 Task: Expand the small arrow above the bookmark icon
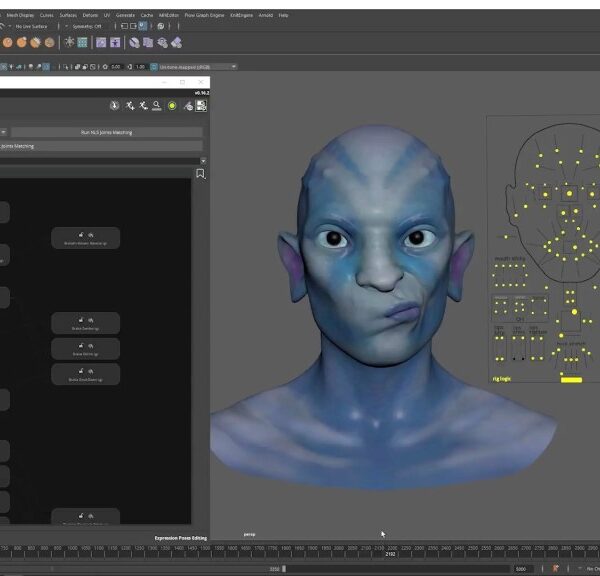[x=203, y=161]
